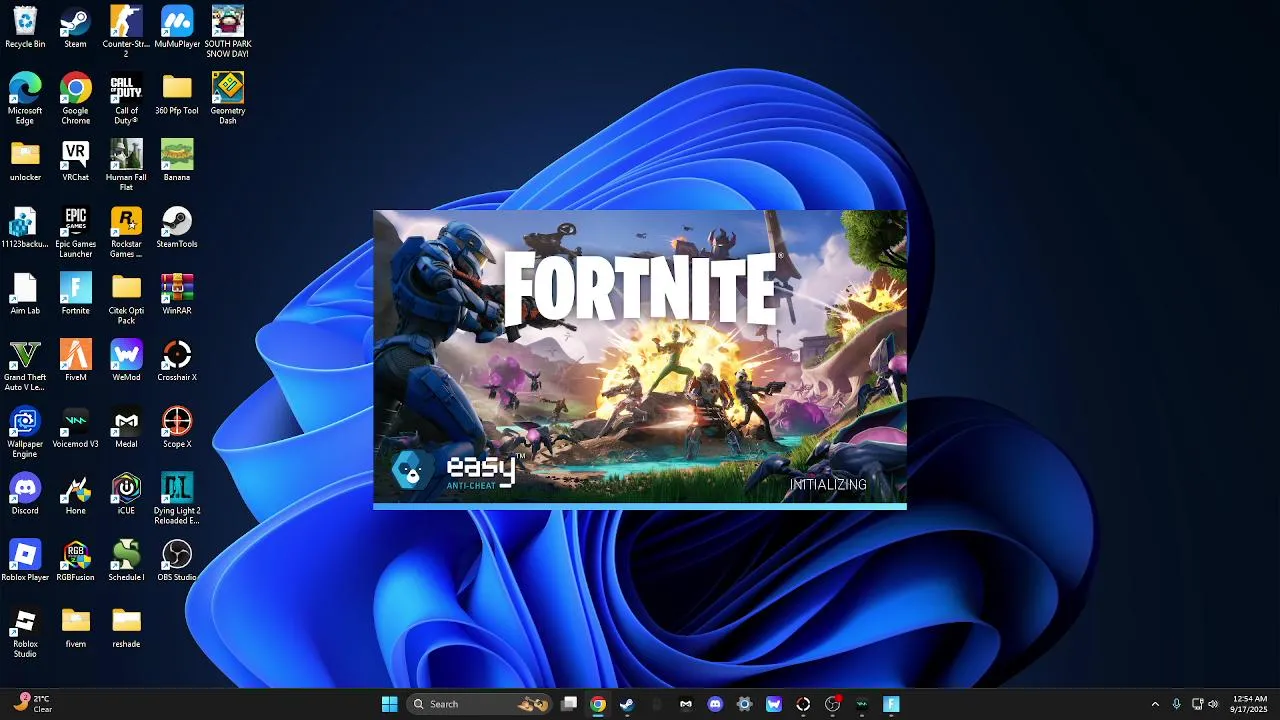
Task: Switch to Chrome in the taskbar
Action: [598, 704]
